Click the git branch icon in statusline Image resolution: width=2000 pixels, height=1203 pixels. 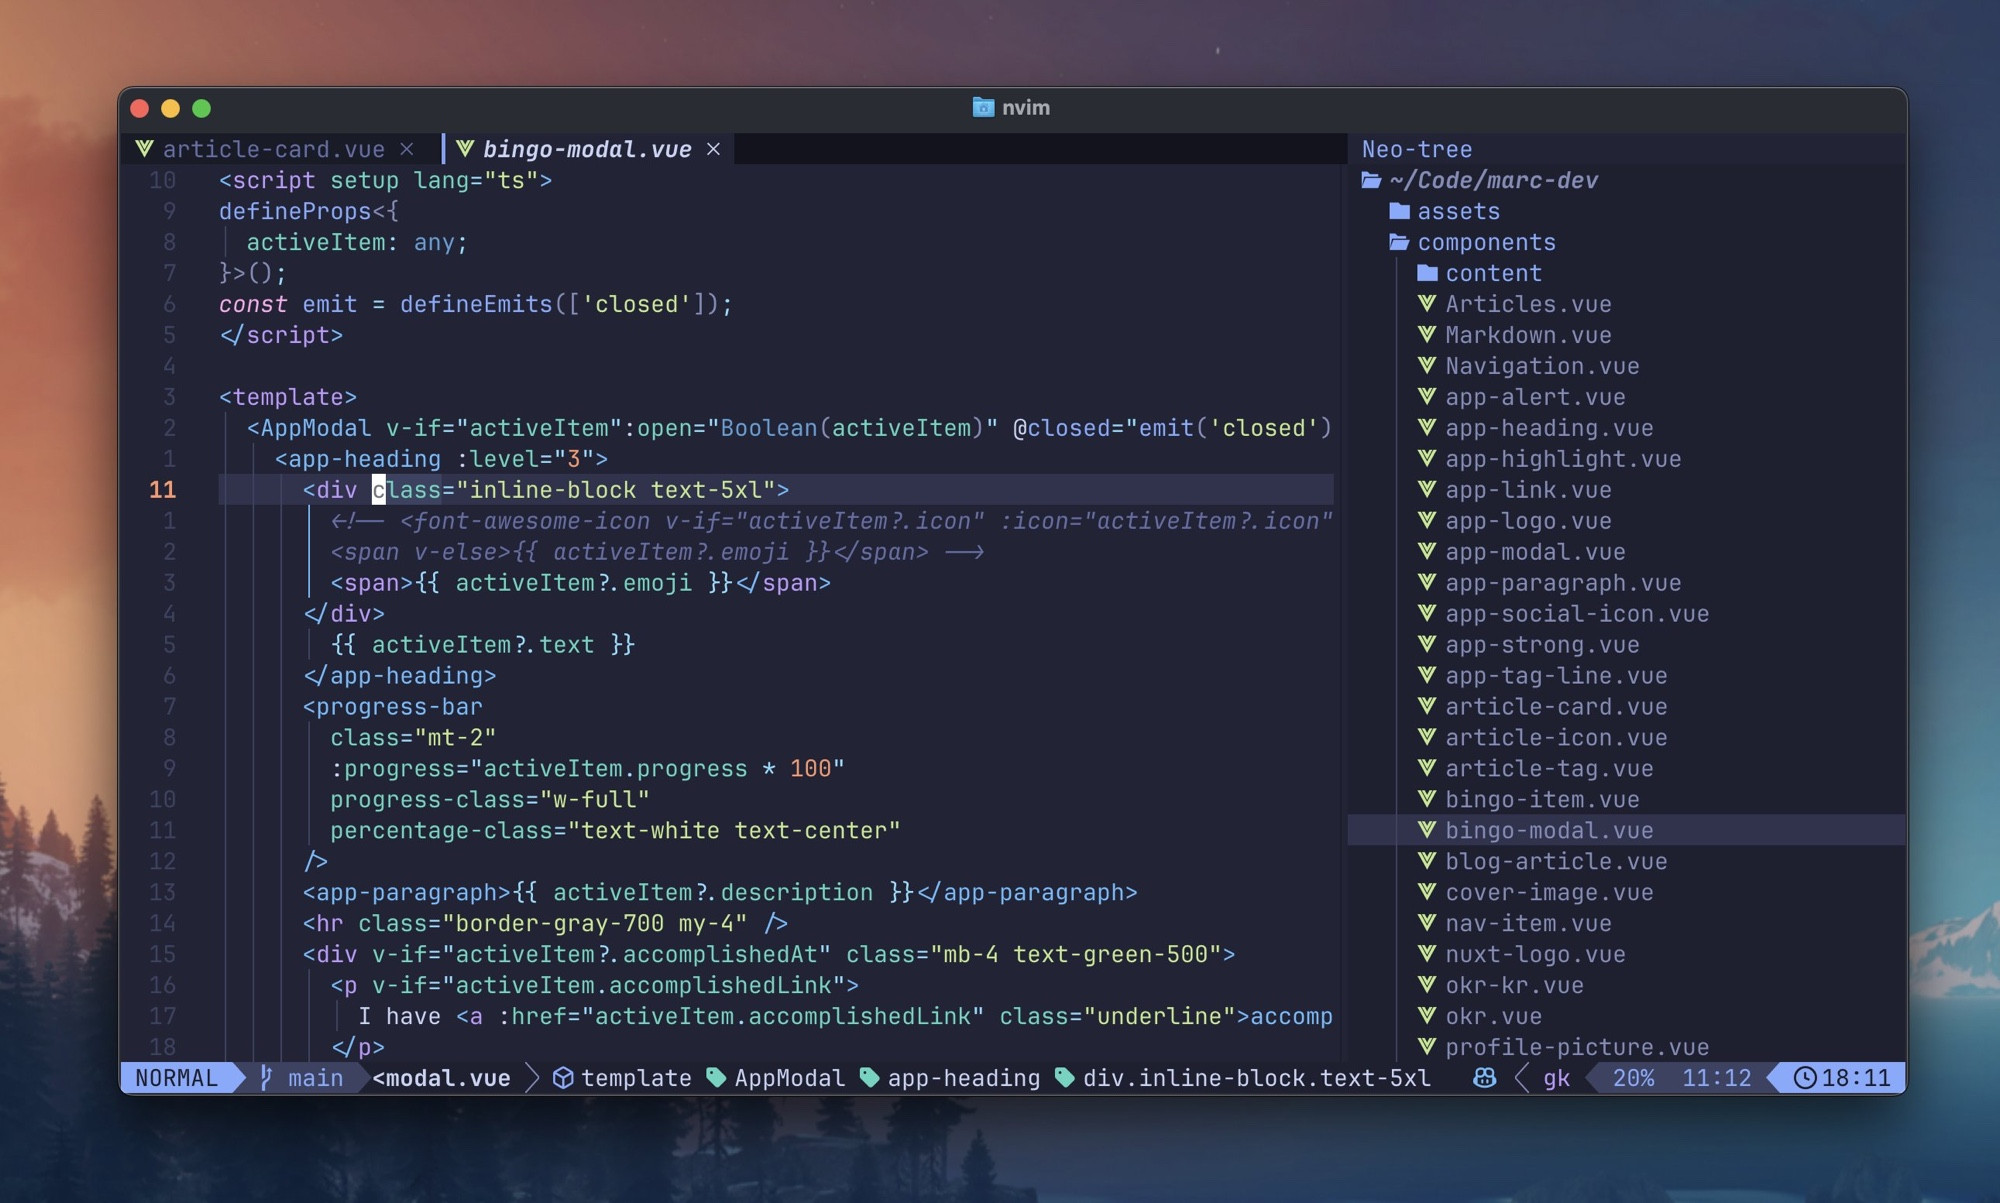pos(266,1078)
